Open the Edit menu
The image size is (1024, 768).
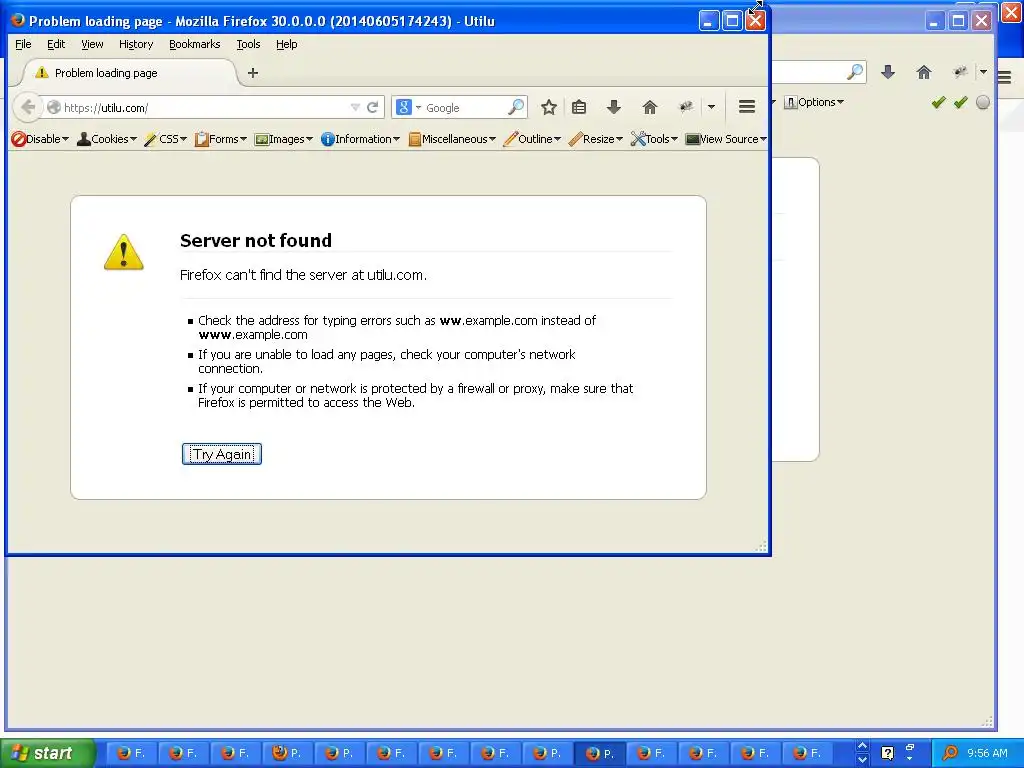click(x=56, y=44)
